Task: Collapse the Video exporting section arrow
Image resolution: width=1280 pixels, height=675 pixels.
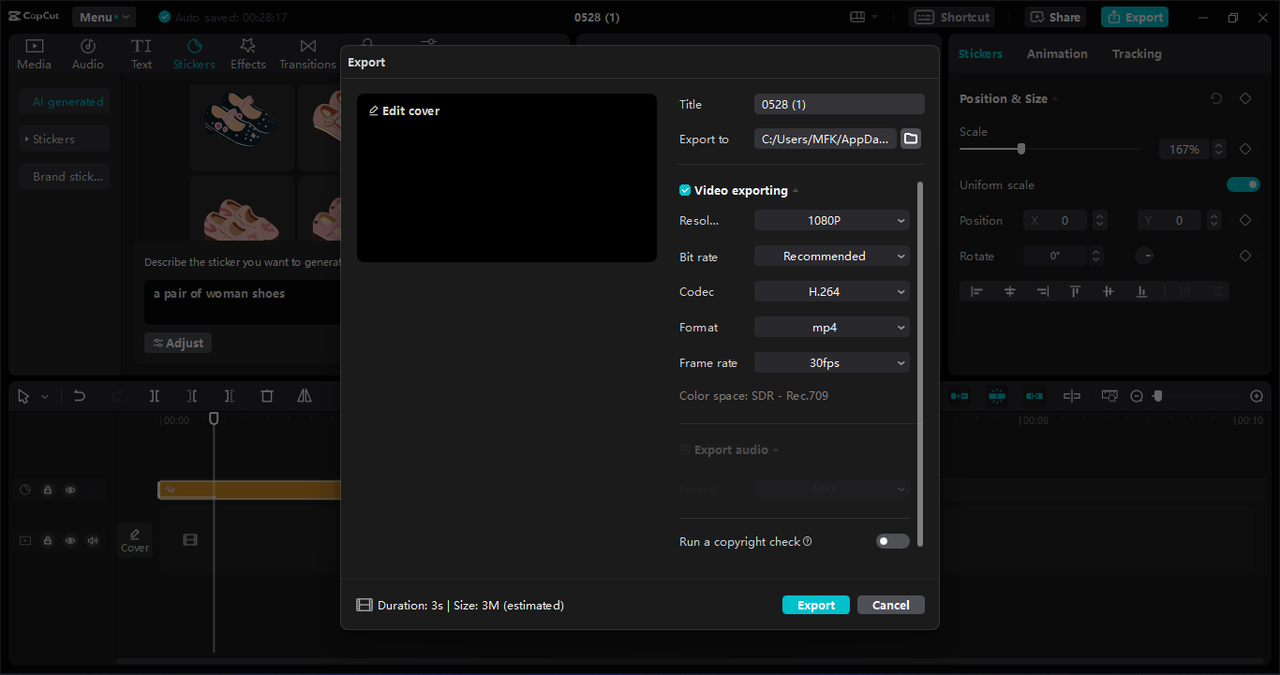Action: 796,191
